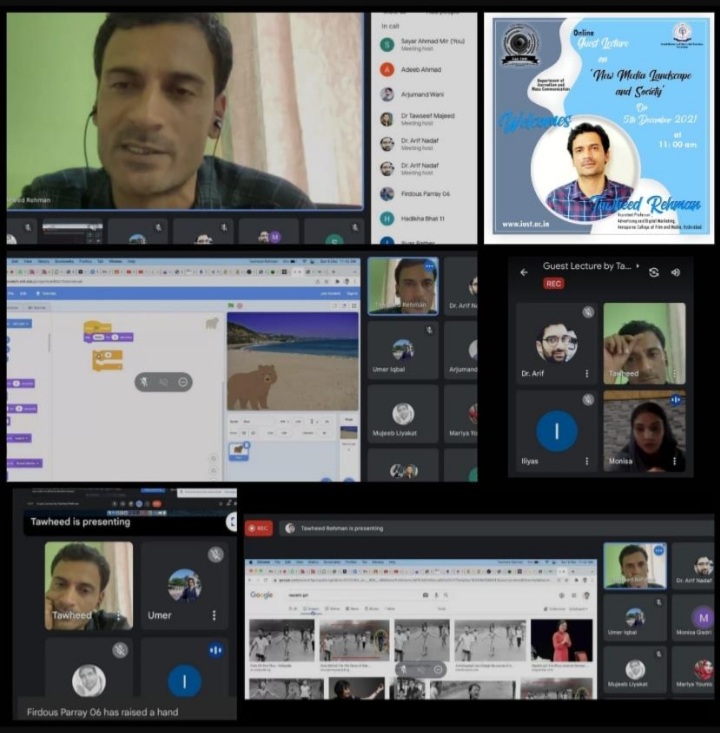This screenshot has height=733, width=720.
Task: Click the Scratch green flag run icon
Action: tap(232, 305)
